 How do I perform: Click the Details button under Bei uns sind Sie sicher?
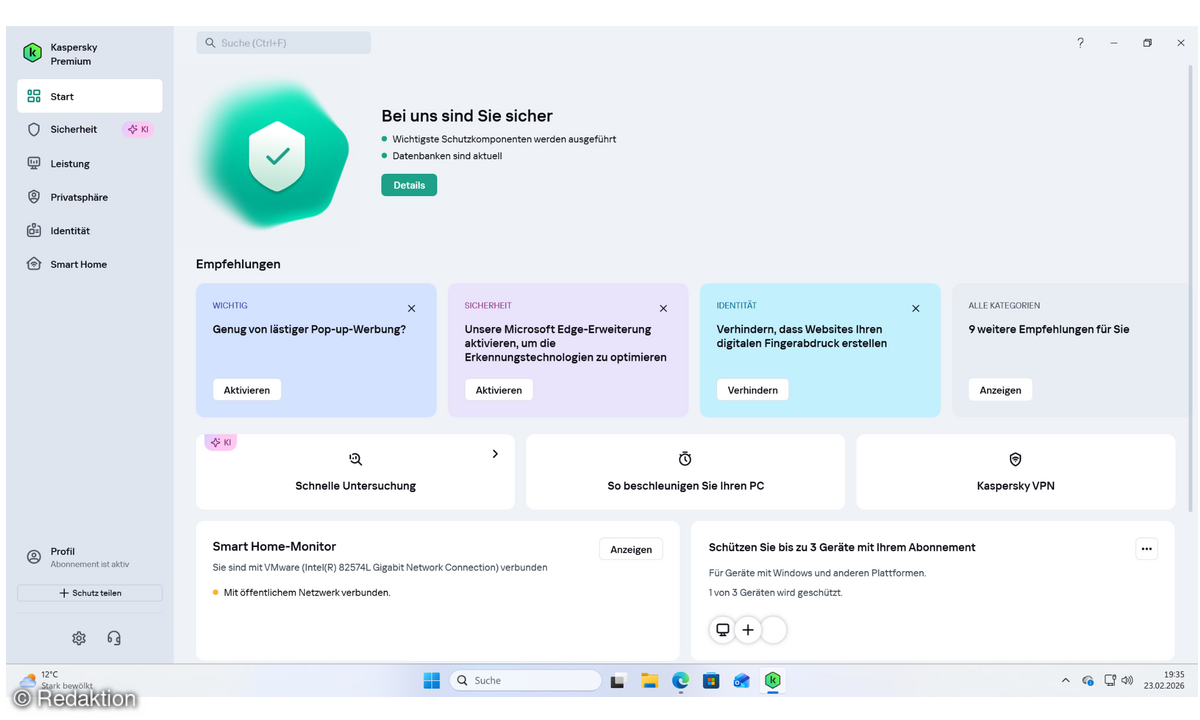[x=408, y=184]
